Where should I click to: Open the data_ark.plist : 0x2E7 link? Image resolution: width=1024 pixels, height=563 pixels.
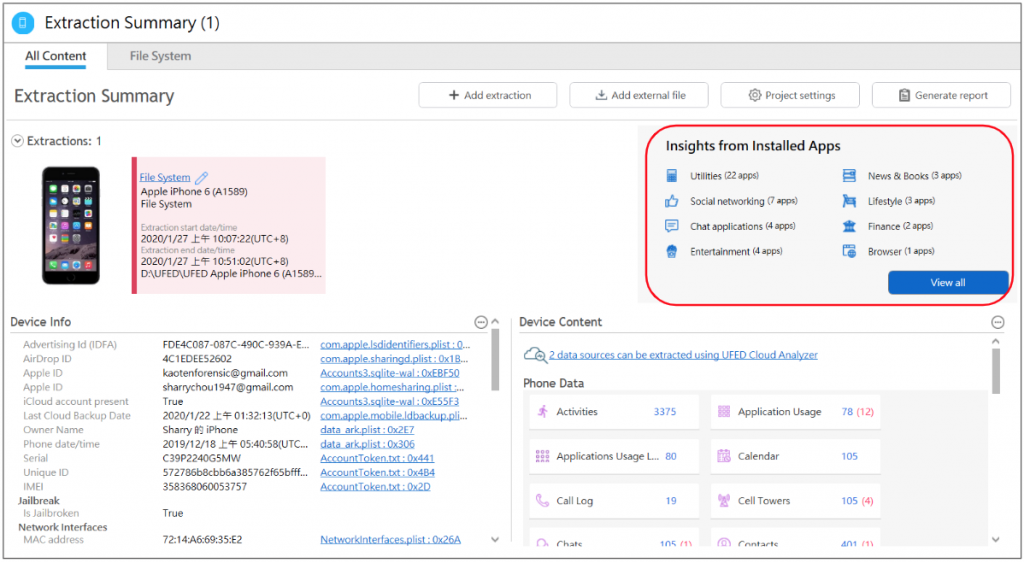[x=367, y=430]
